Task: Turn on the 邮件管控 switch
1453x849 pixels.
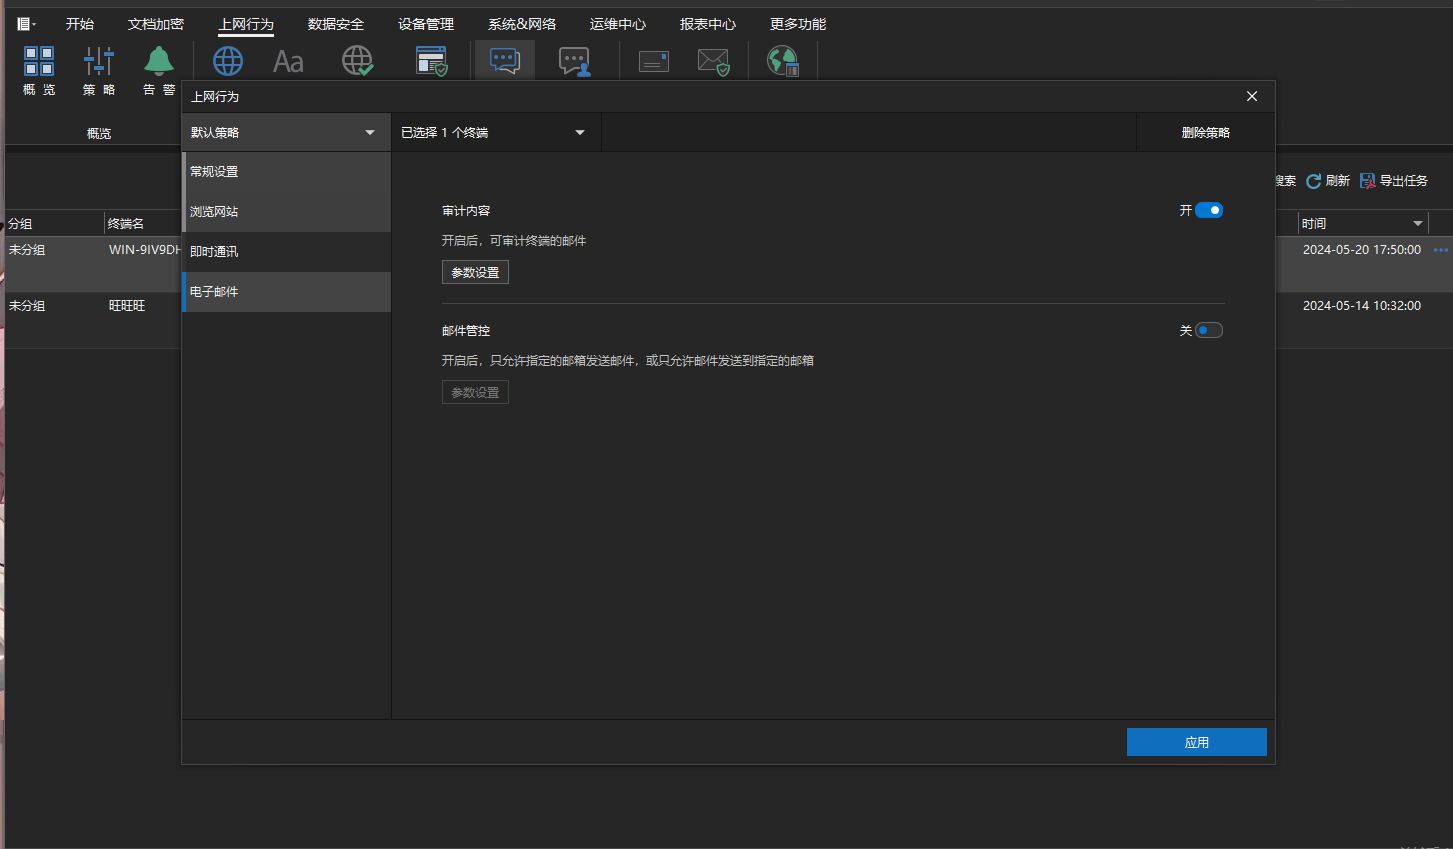Action: 1209,330
